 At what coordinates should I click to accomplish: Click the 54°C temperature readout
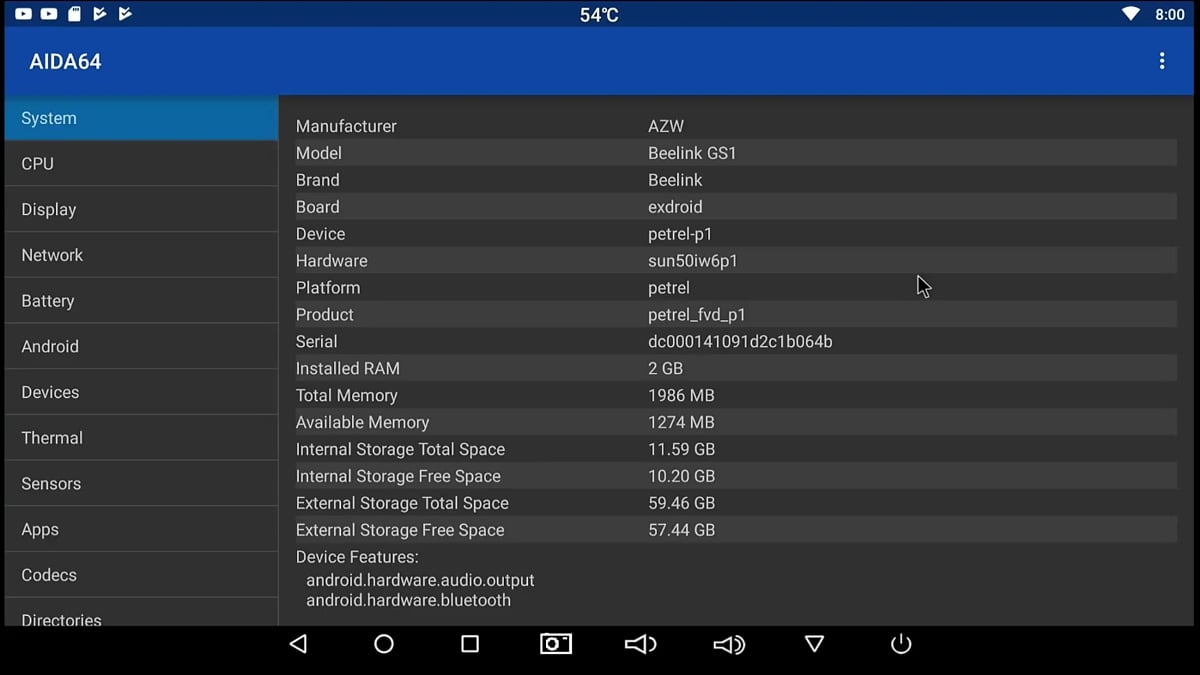click(x=599, y=14)
